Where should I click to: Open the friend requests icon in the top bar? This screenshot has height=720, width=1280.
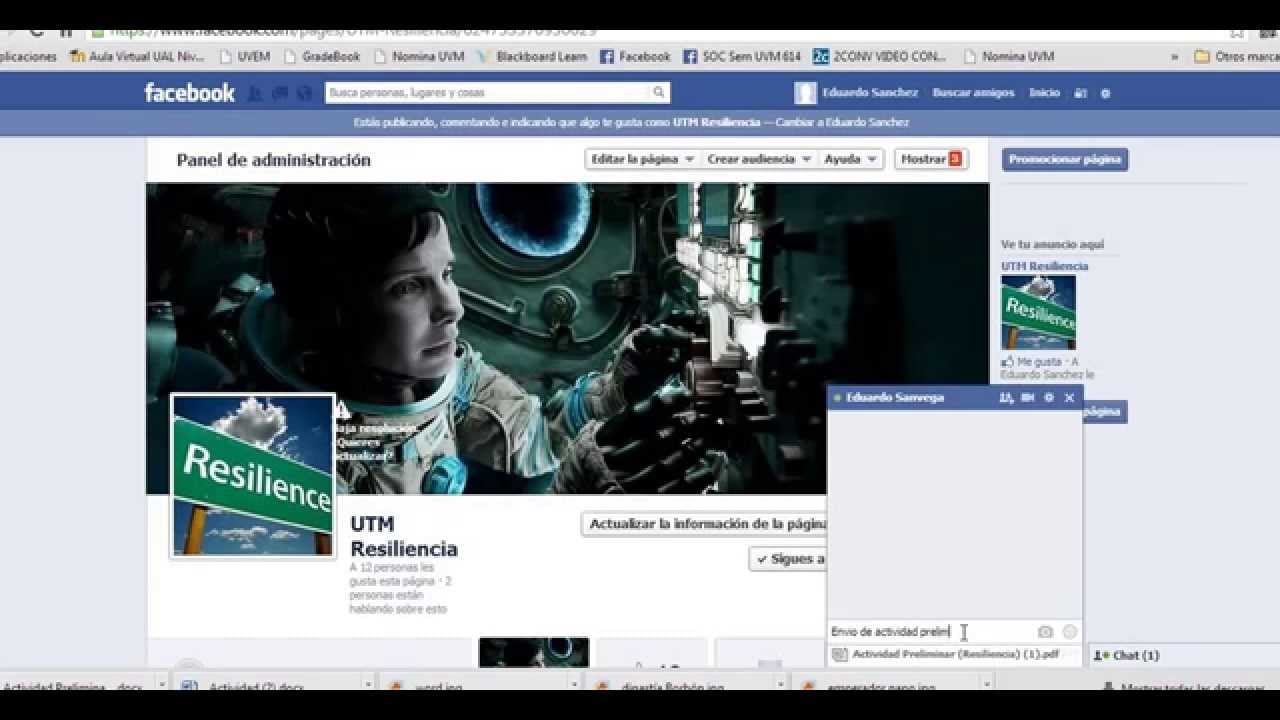pyautogui.click(x=255, y=93)
